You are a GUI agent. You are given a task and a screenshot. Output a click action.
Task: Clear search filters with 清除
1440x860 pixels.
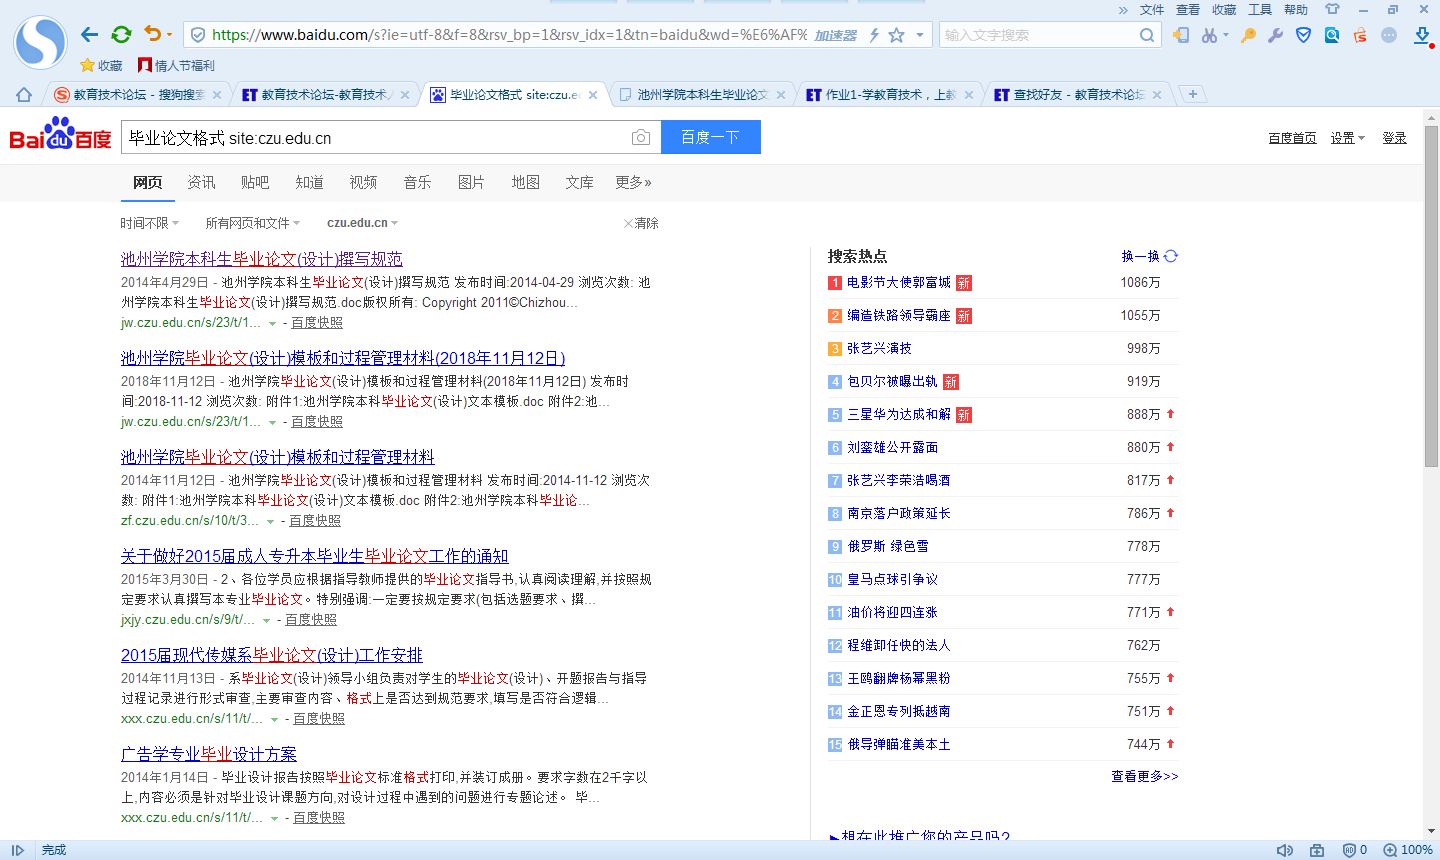coord(641,223)
